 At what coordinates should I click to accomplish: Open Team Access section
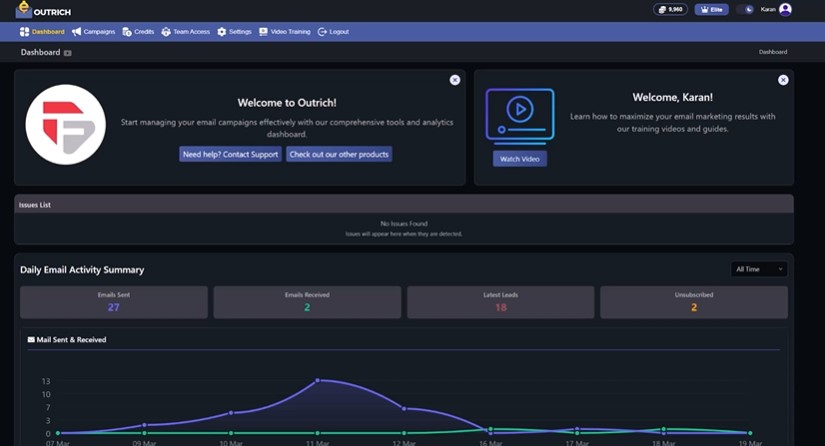[x=185, y=32]
